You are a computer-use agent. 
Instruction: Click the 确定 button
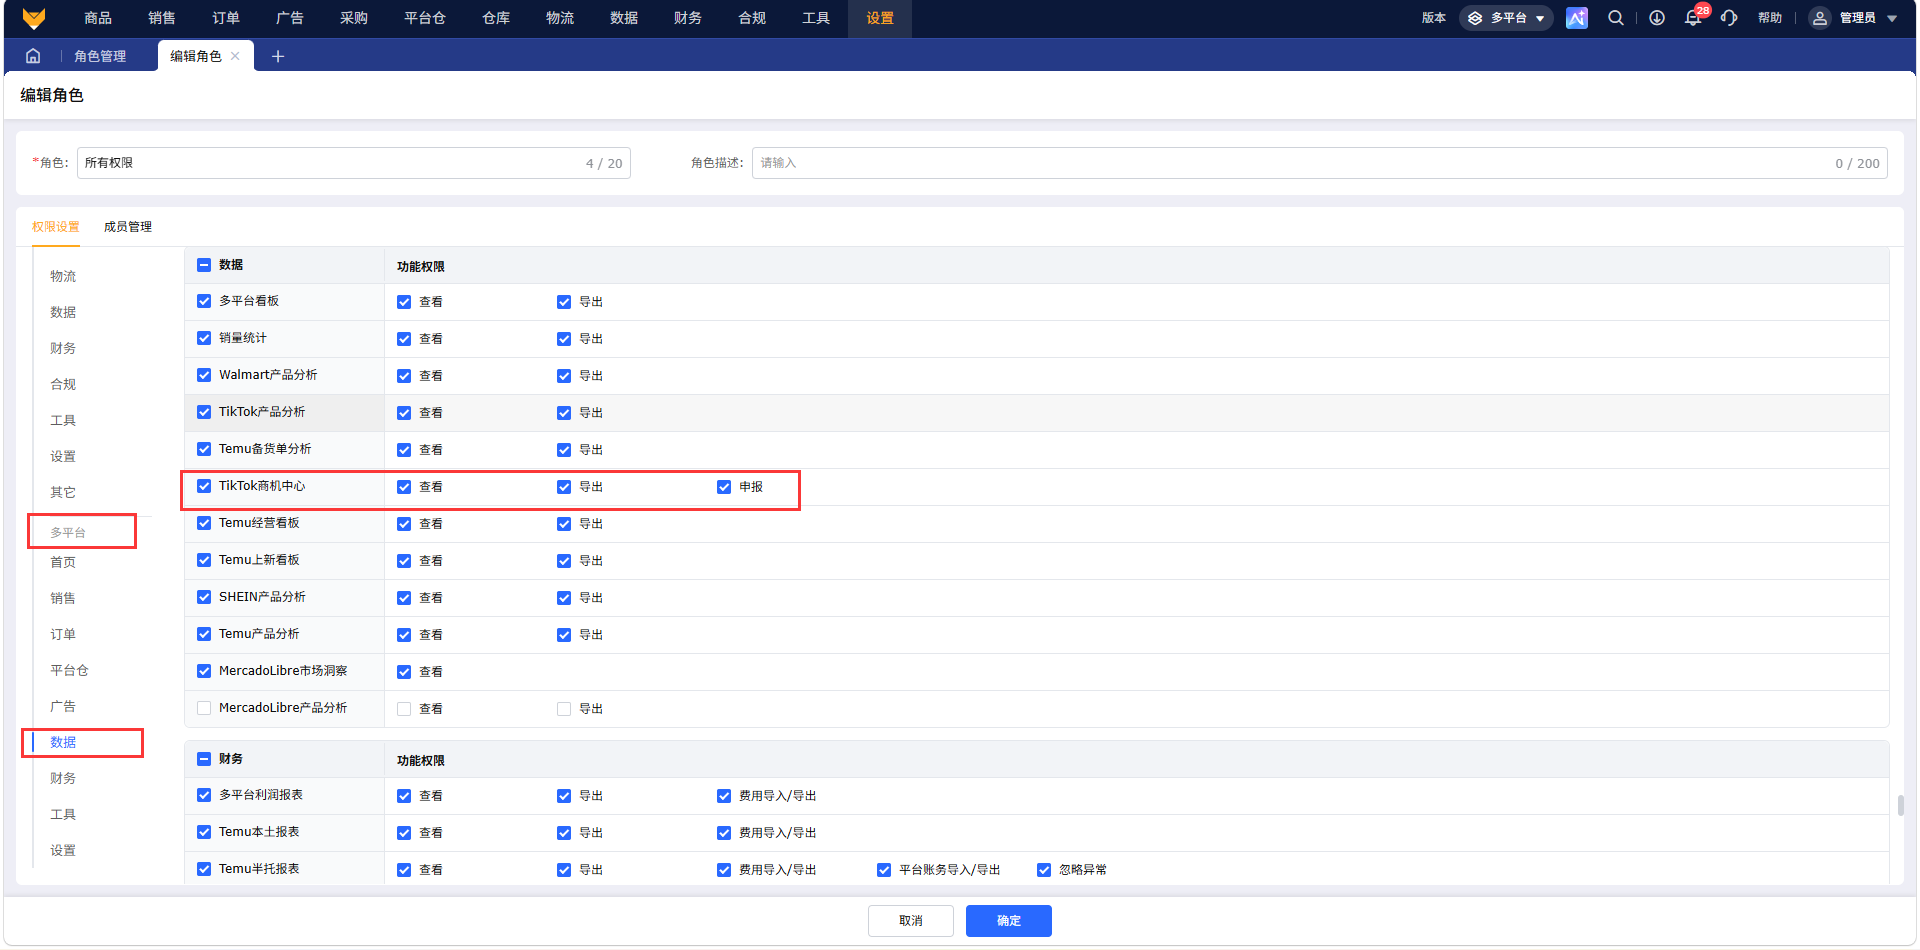pos(1008,921)
